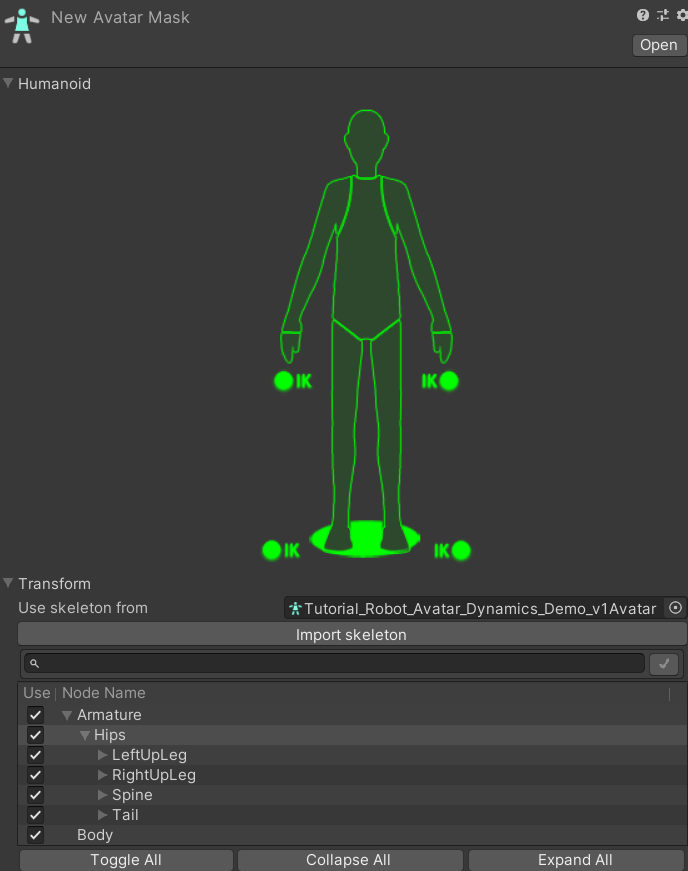Toggle the torso body part
Image resolution: width=688 pixels, height=871 pixels.
(366, 256)
